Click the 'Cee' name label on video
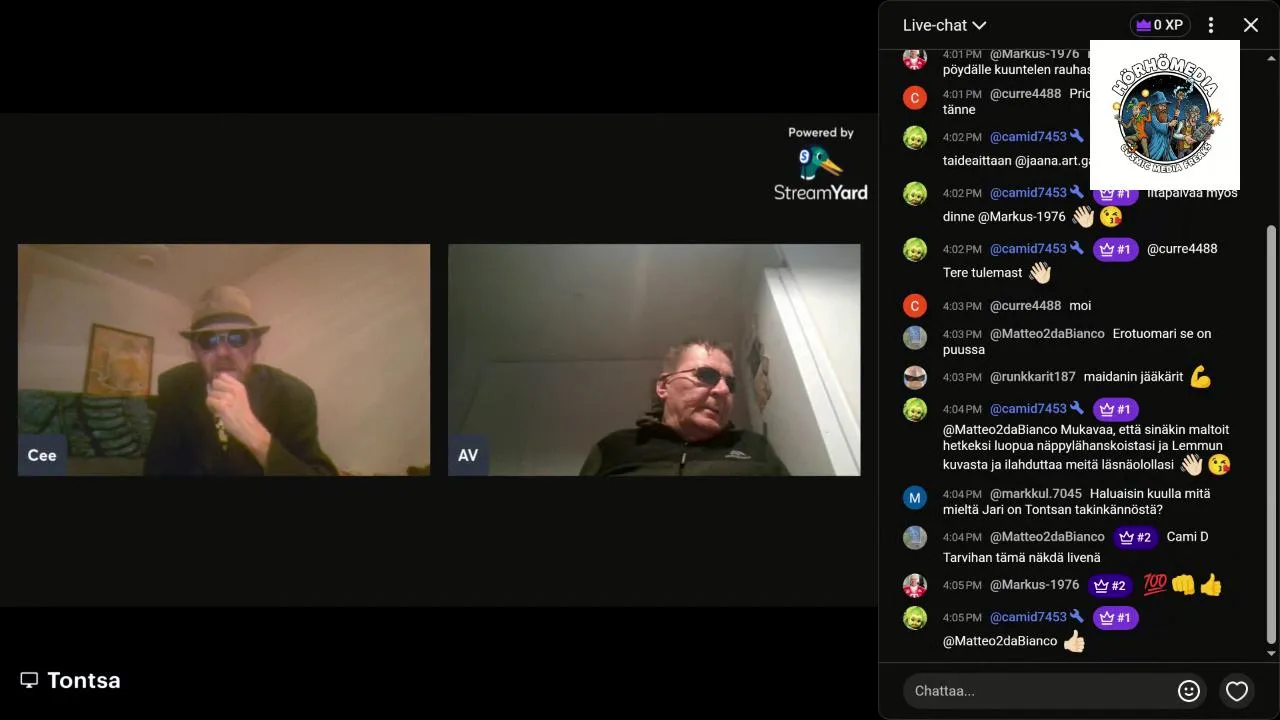Viewport: 1280px width, 720px height. coord(42,456)
